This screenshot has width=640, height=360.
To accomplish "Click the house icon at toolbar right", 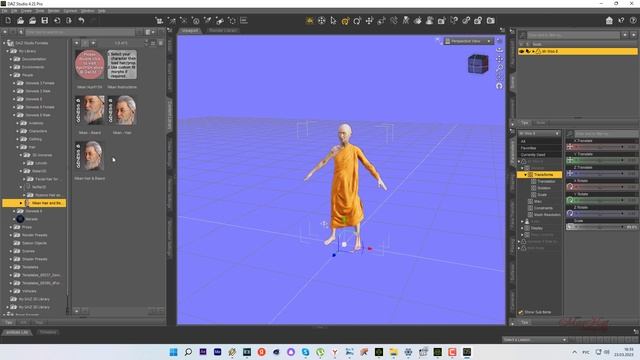I will [609, 20].
